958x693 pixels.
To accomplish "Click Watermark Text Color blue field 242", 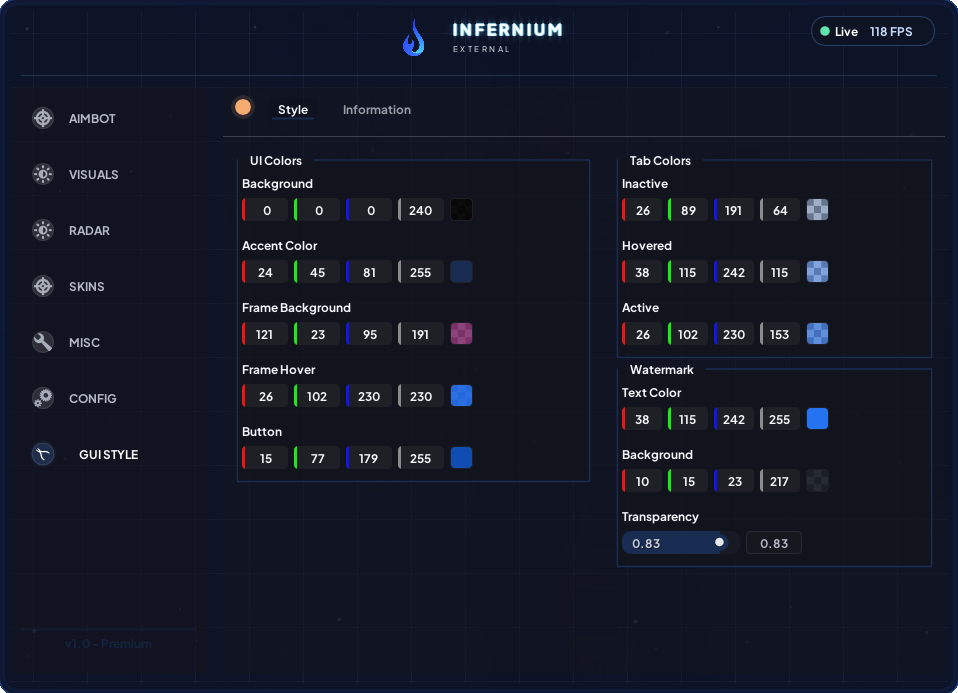I will pyautogui.click(x=733, y=420).
